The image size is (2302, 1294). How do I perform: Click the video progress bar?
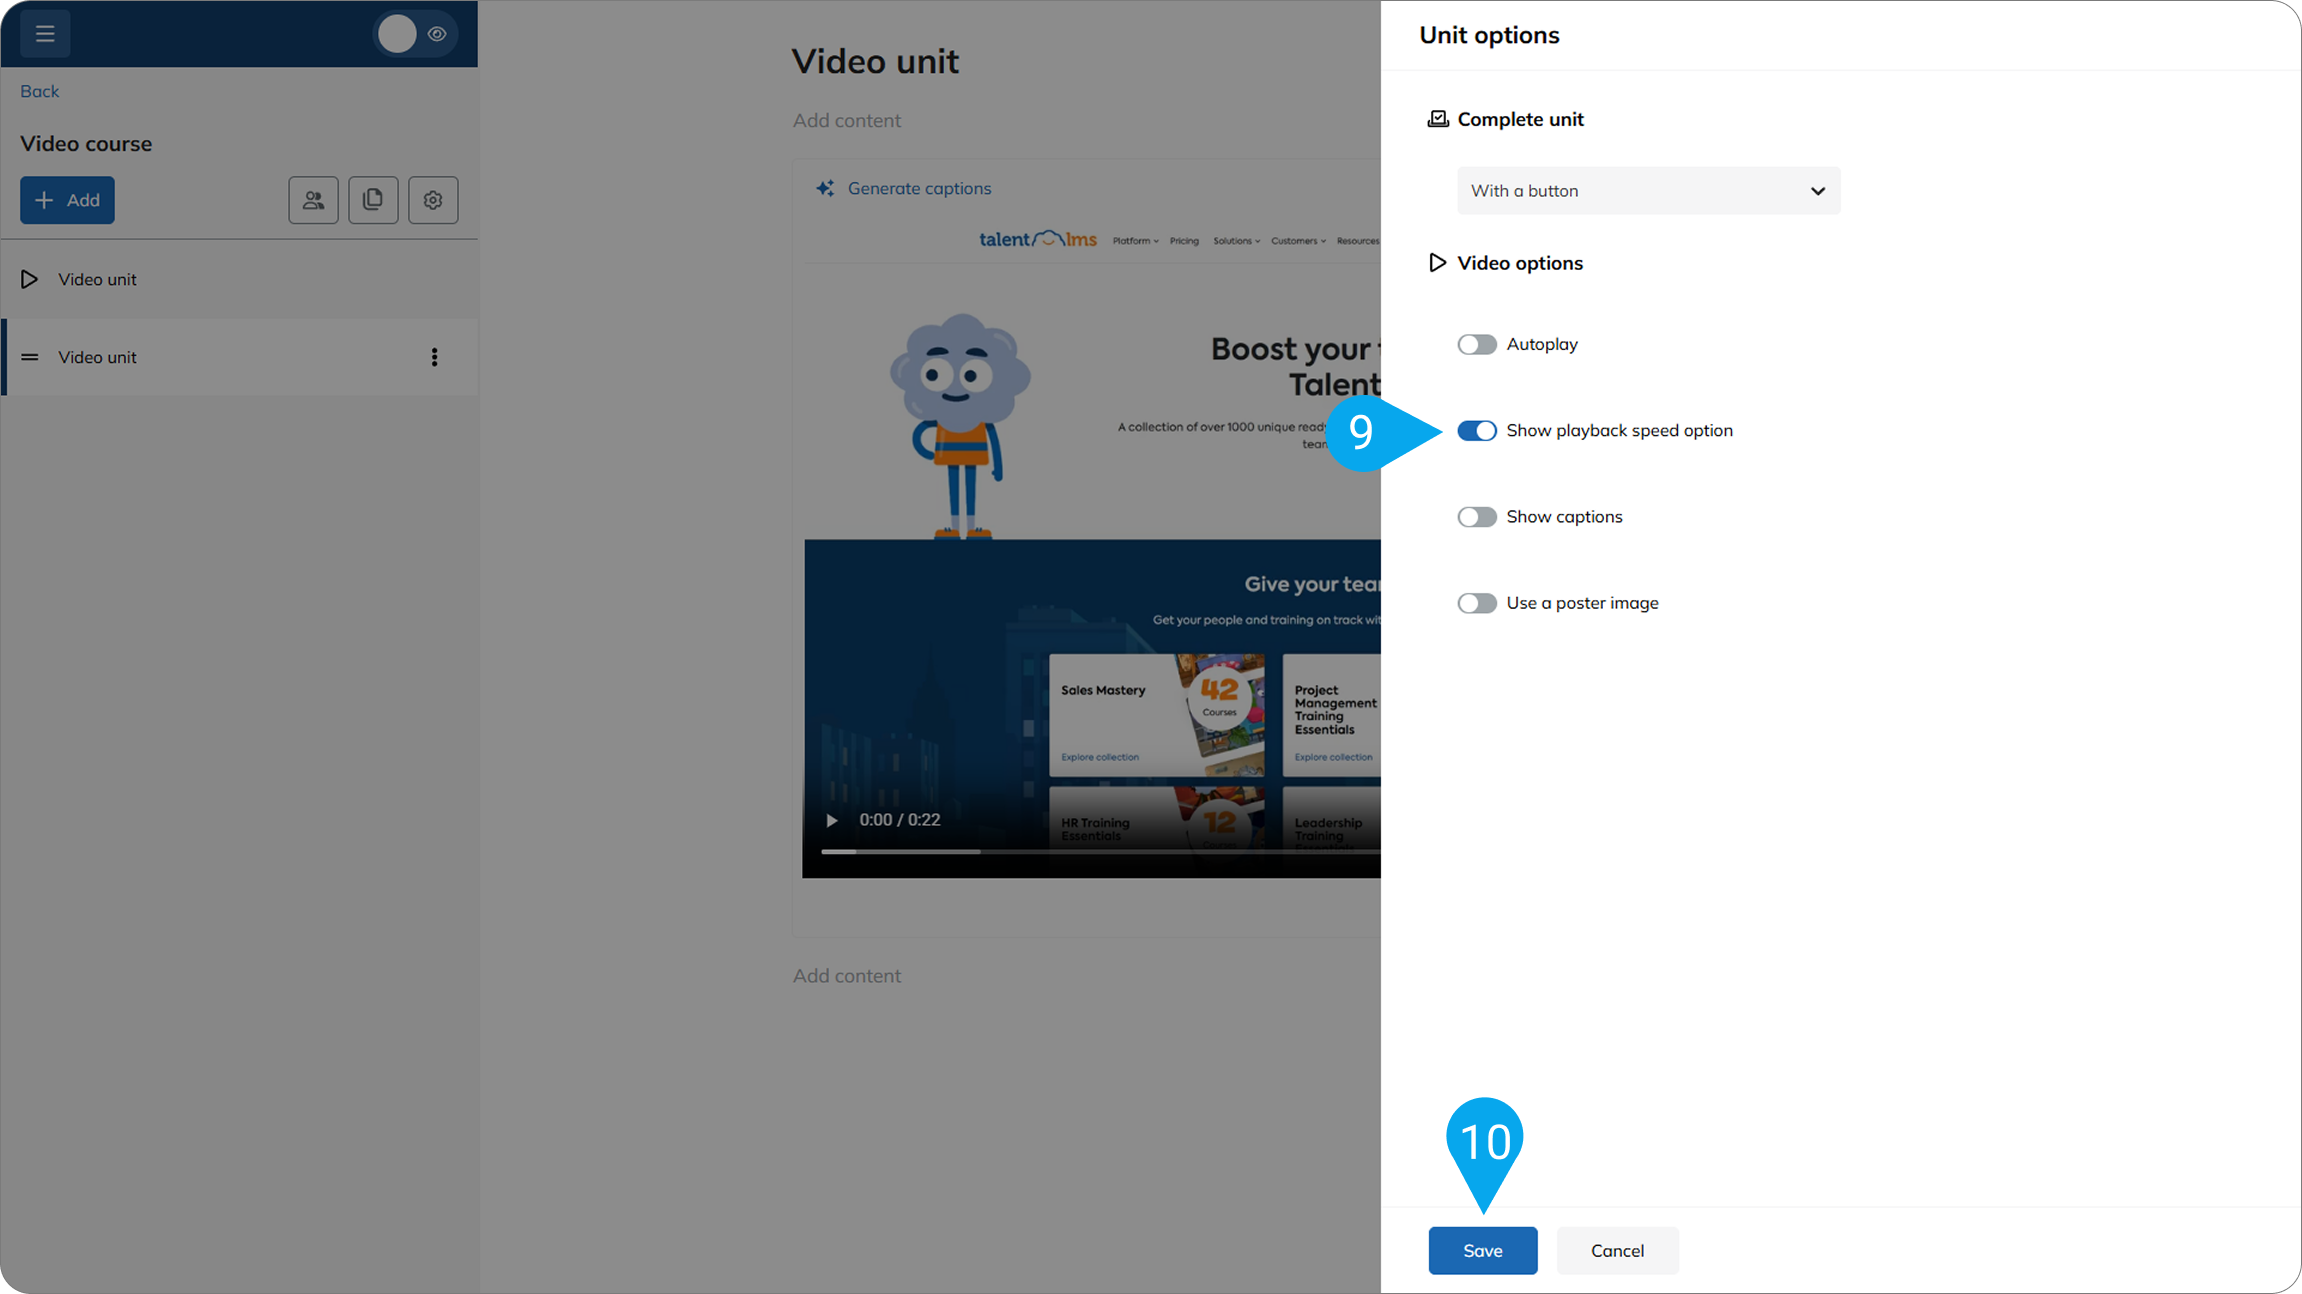pos(1100,851)
